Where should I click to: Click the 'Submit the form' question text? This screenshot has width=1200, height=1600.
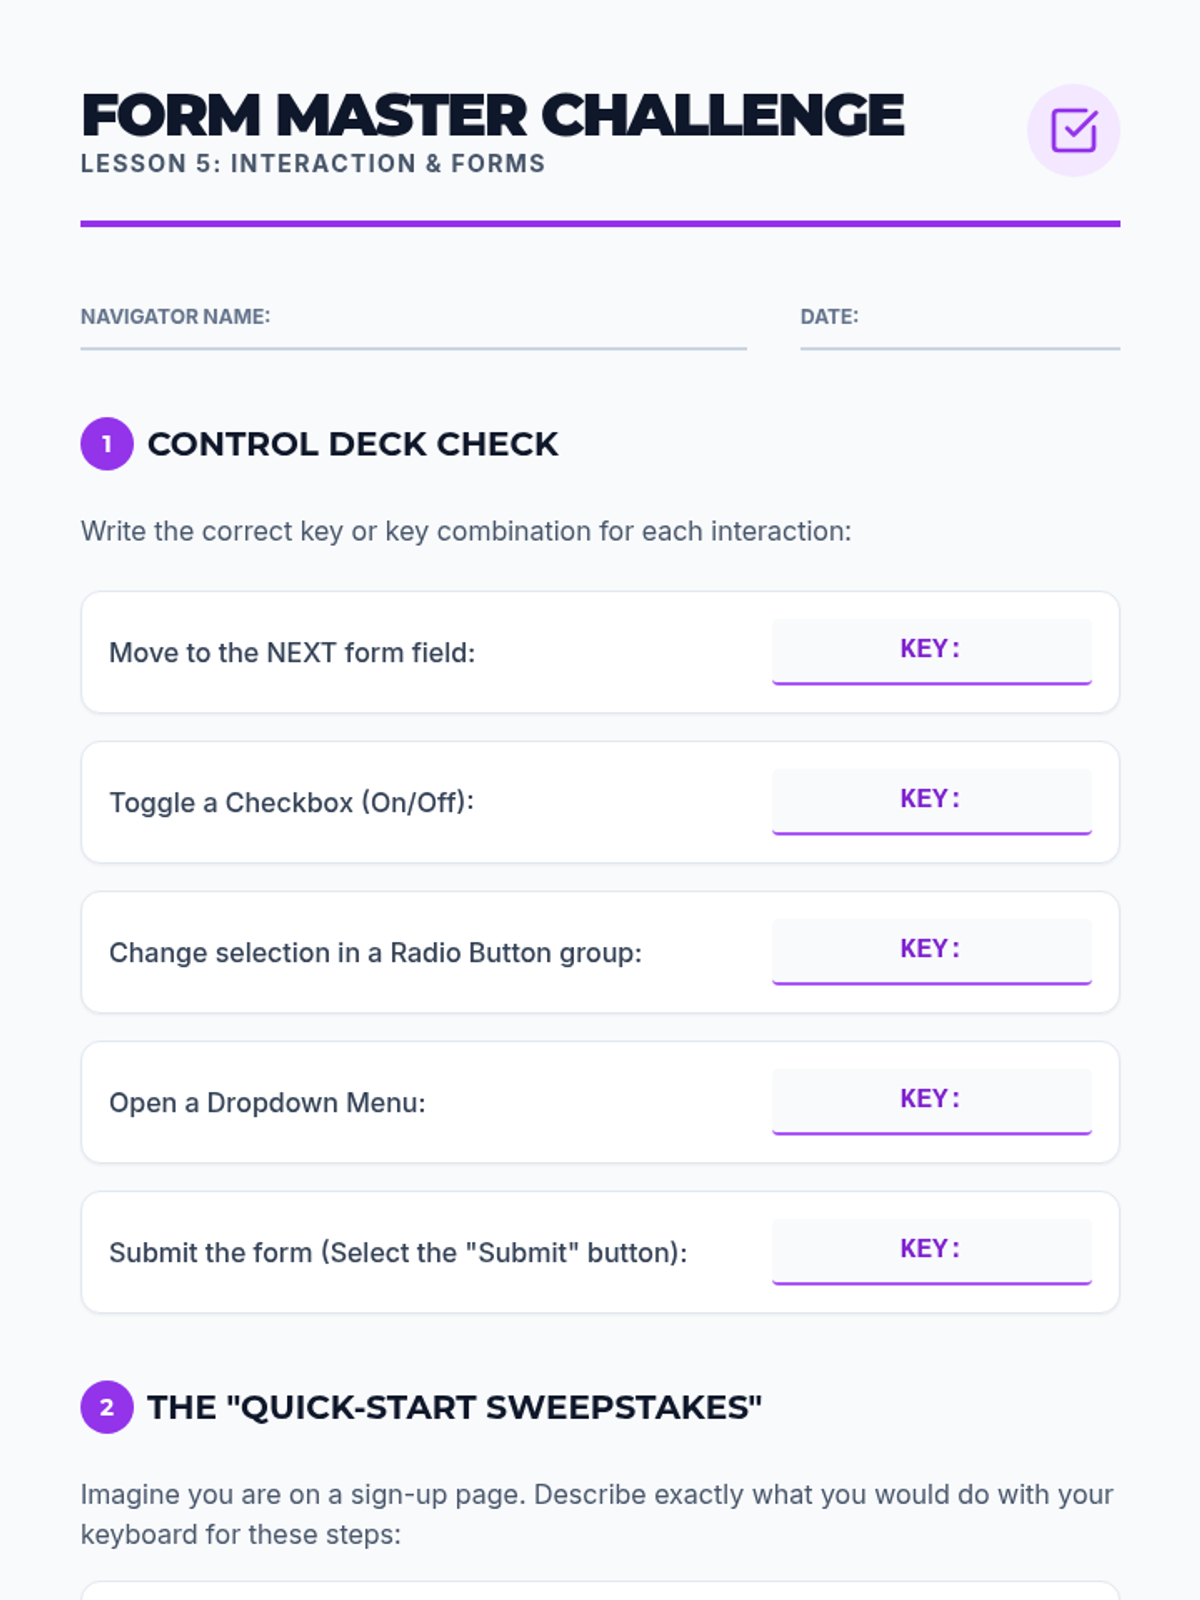pos(398,1252)
